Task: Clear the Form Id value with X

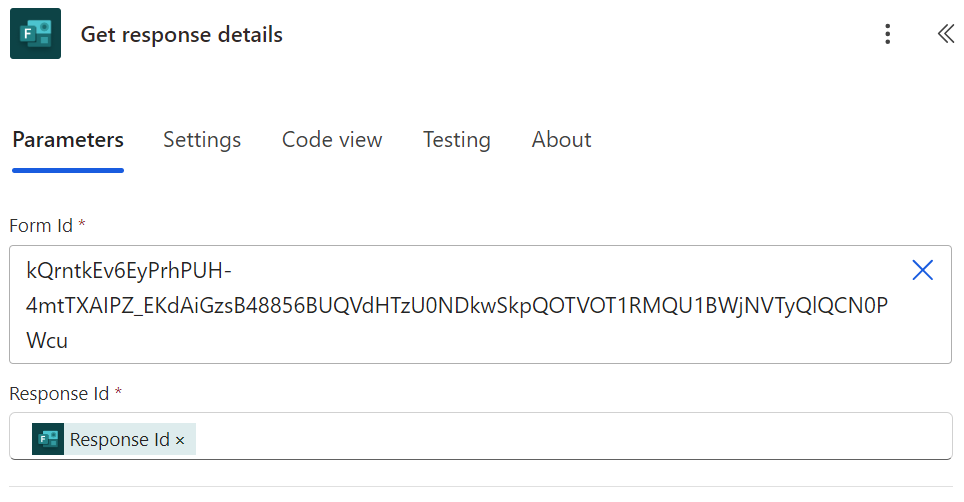Action: [922, 270]
